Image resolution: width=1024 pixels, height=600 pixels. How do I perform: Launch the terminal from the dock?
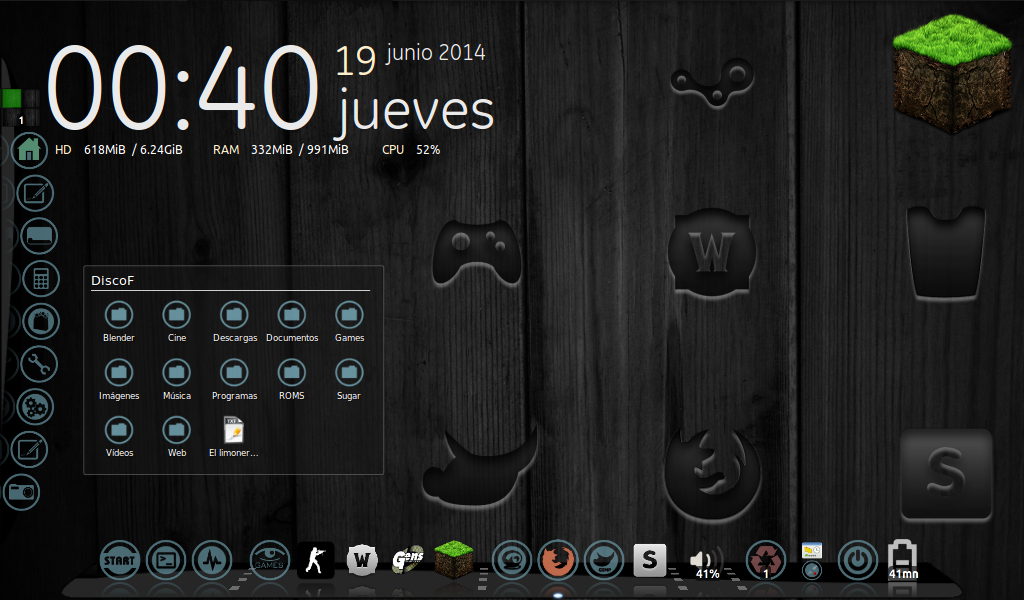pos(166,560)
